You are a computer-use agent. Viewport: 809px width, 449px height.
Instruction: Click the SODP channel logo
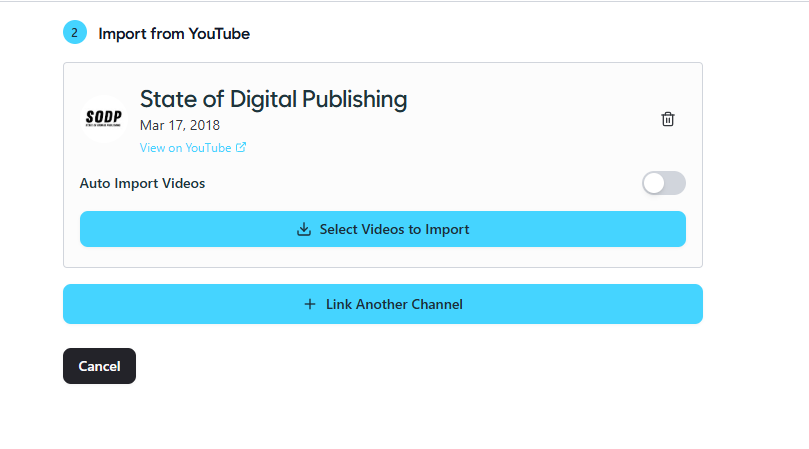tap(103, 119)
